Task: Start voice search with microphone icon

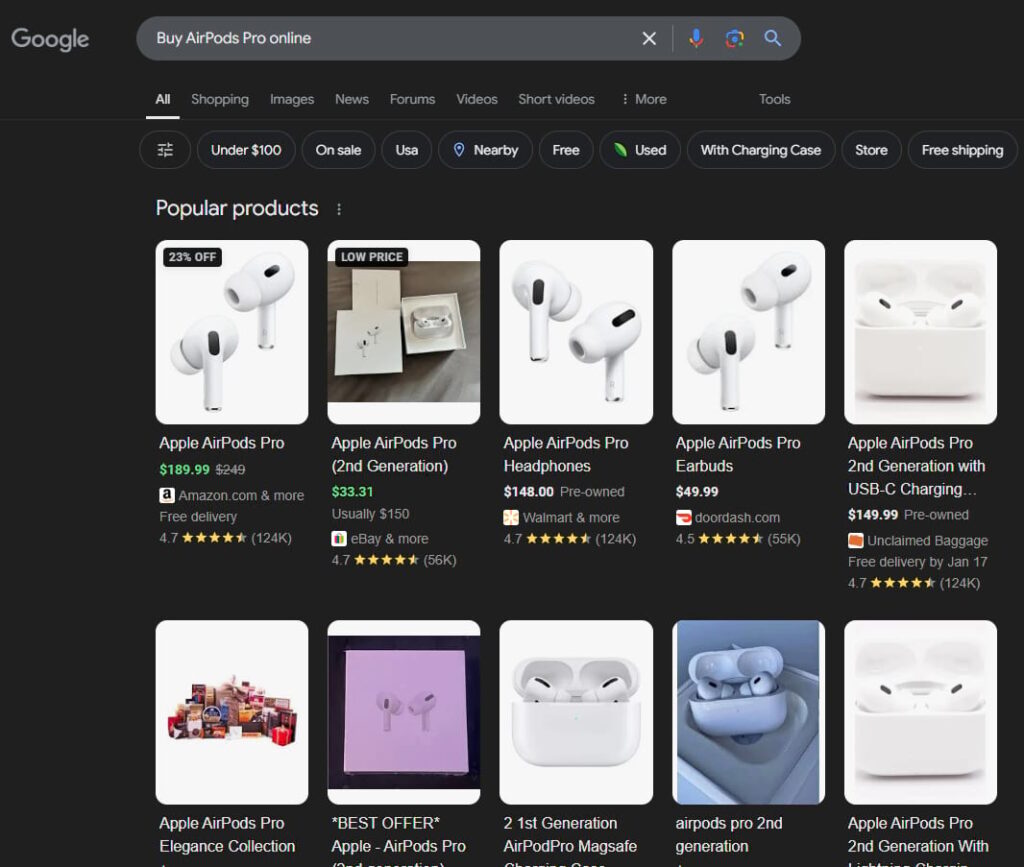Action: [x=696, y=39]
